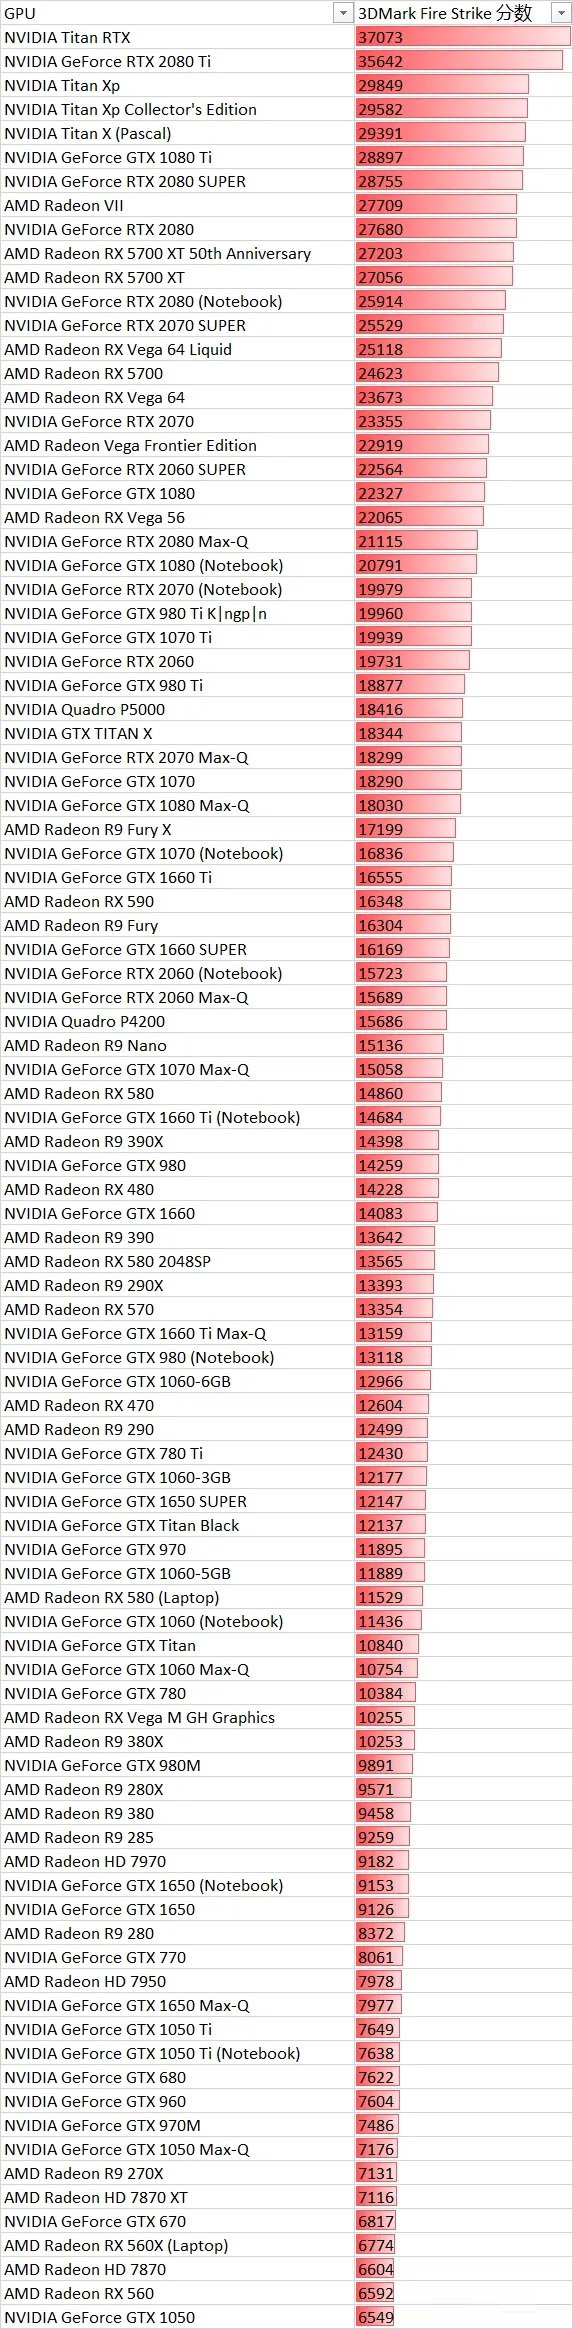Click AMD Radeon R9 Fury X cell
The width and height of the screenshot is (573, 2329).
coord(178,829)
